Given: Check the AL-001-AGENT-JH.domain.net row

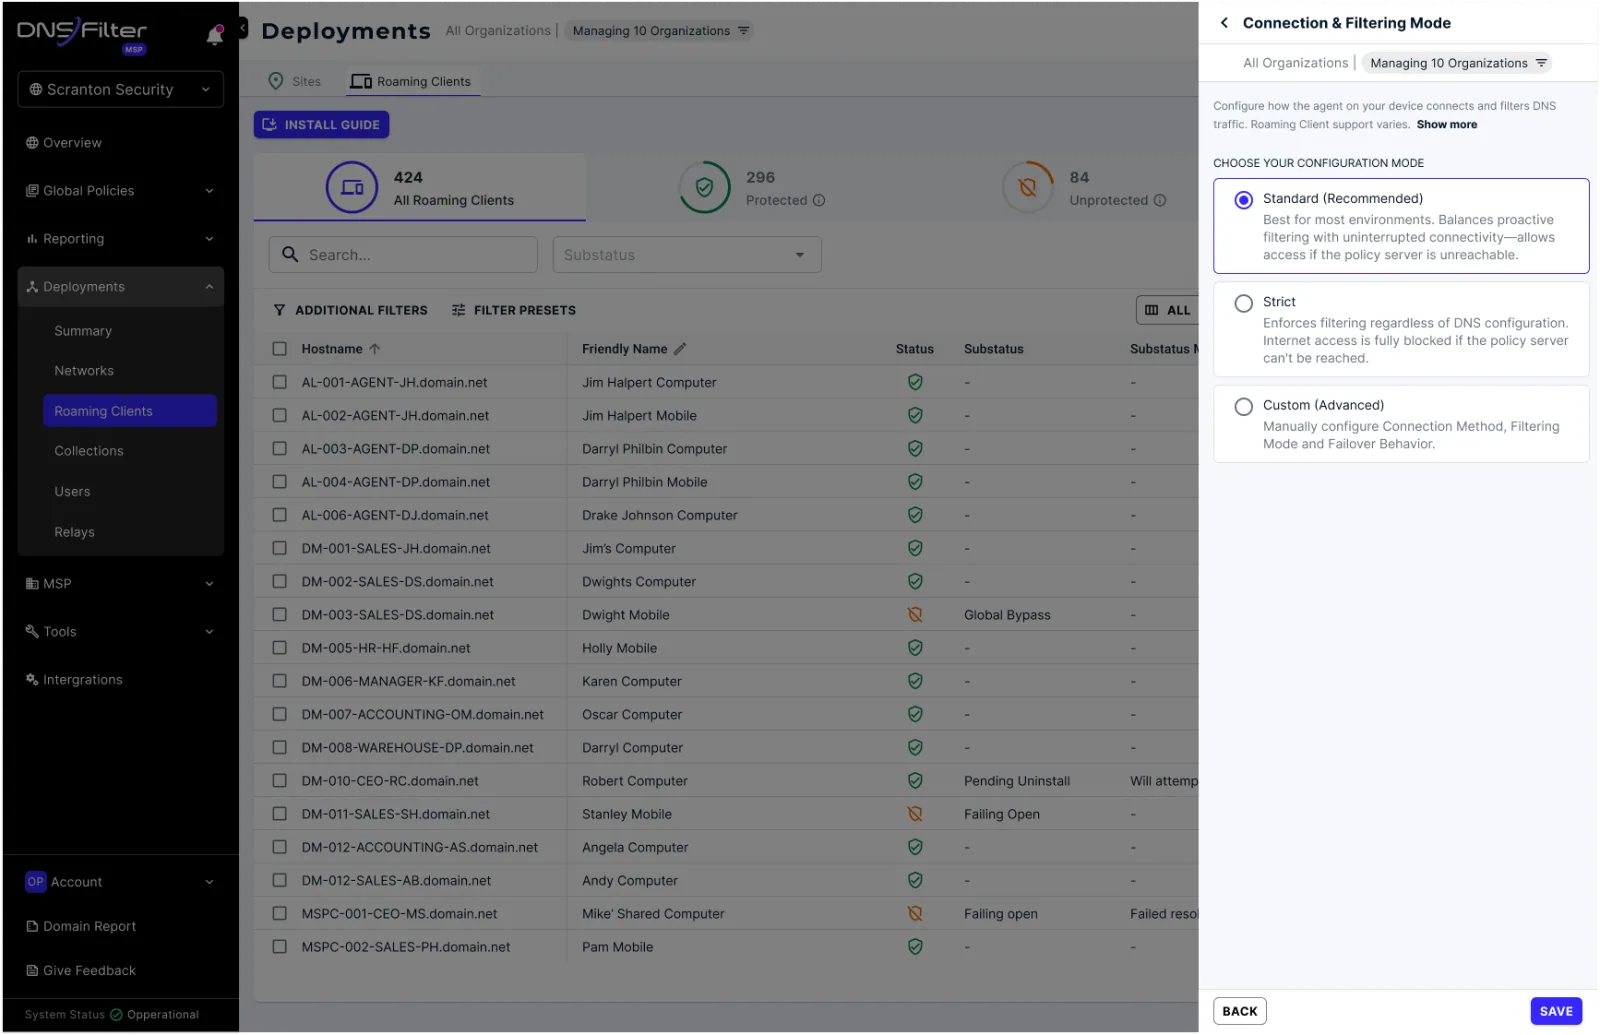Looking at the screenshot, I should tap(280, 382).
